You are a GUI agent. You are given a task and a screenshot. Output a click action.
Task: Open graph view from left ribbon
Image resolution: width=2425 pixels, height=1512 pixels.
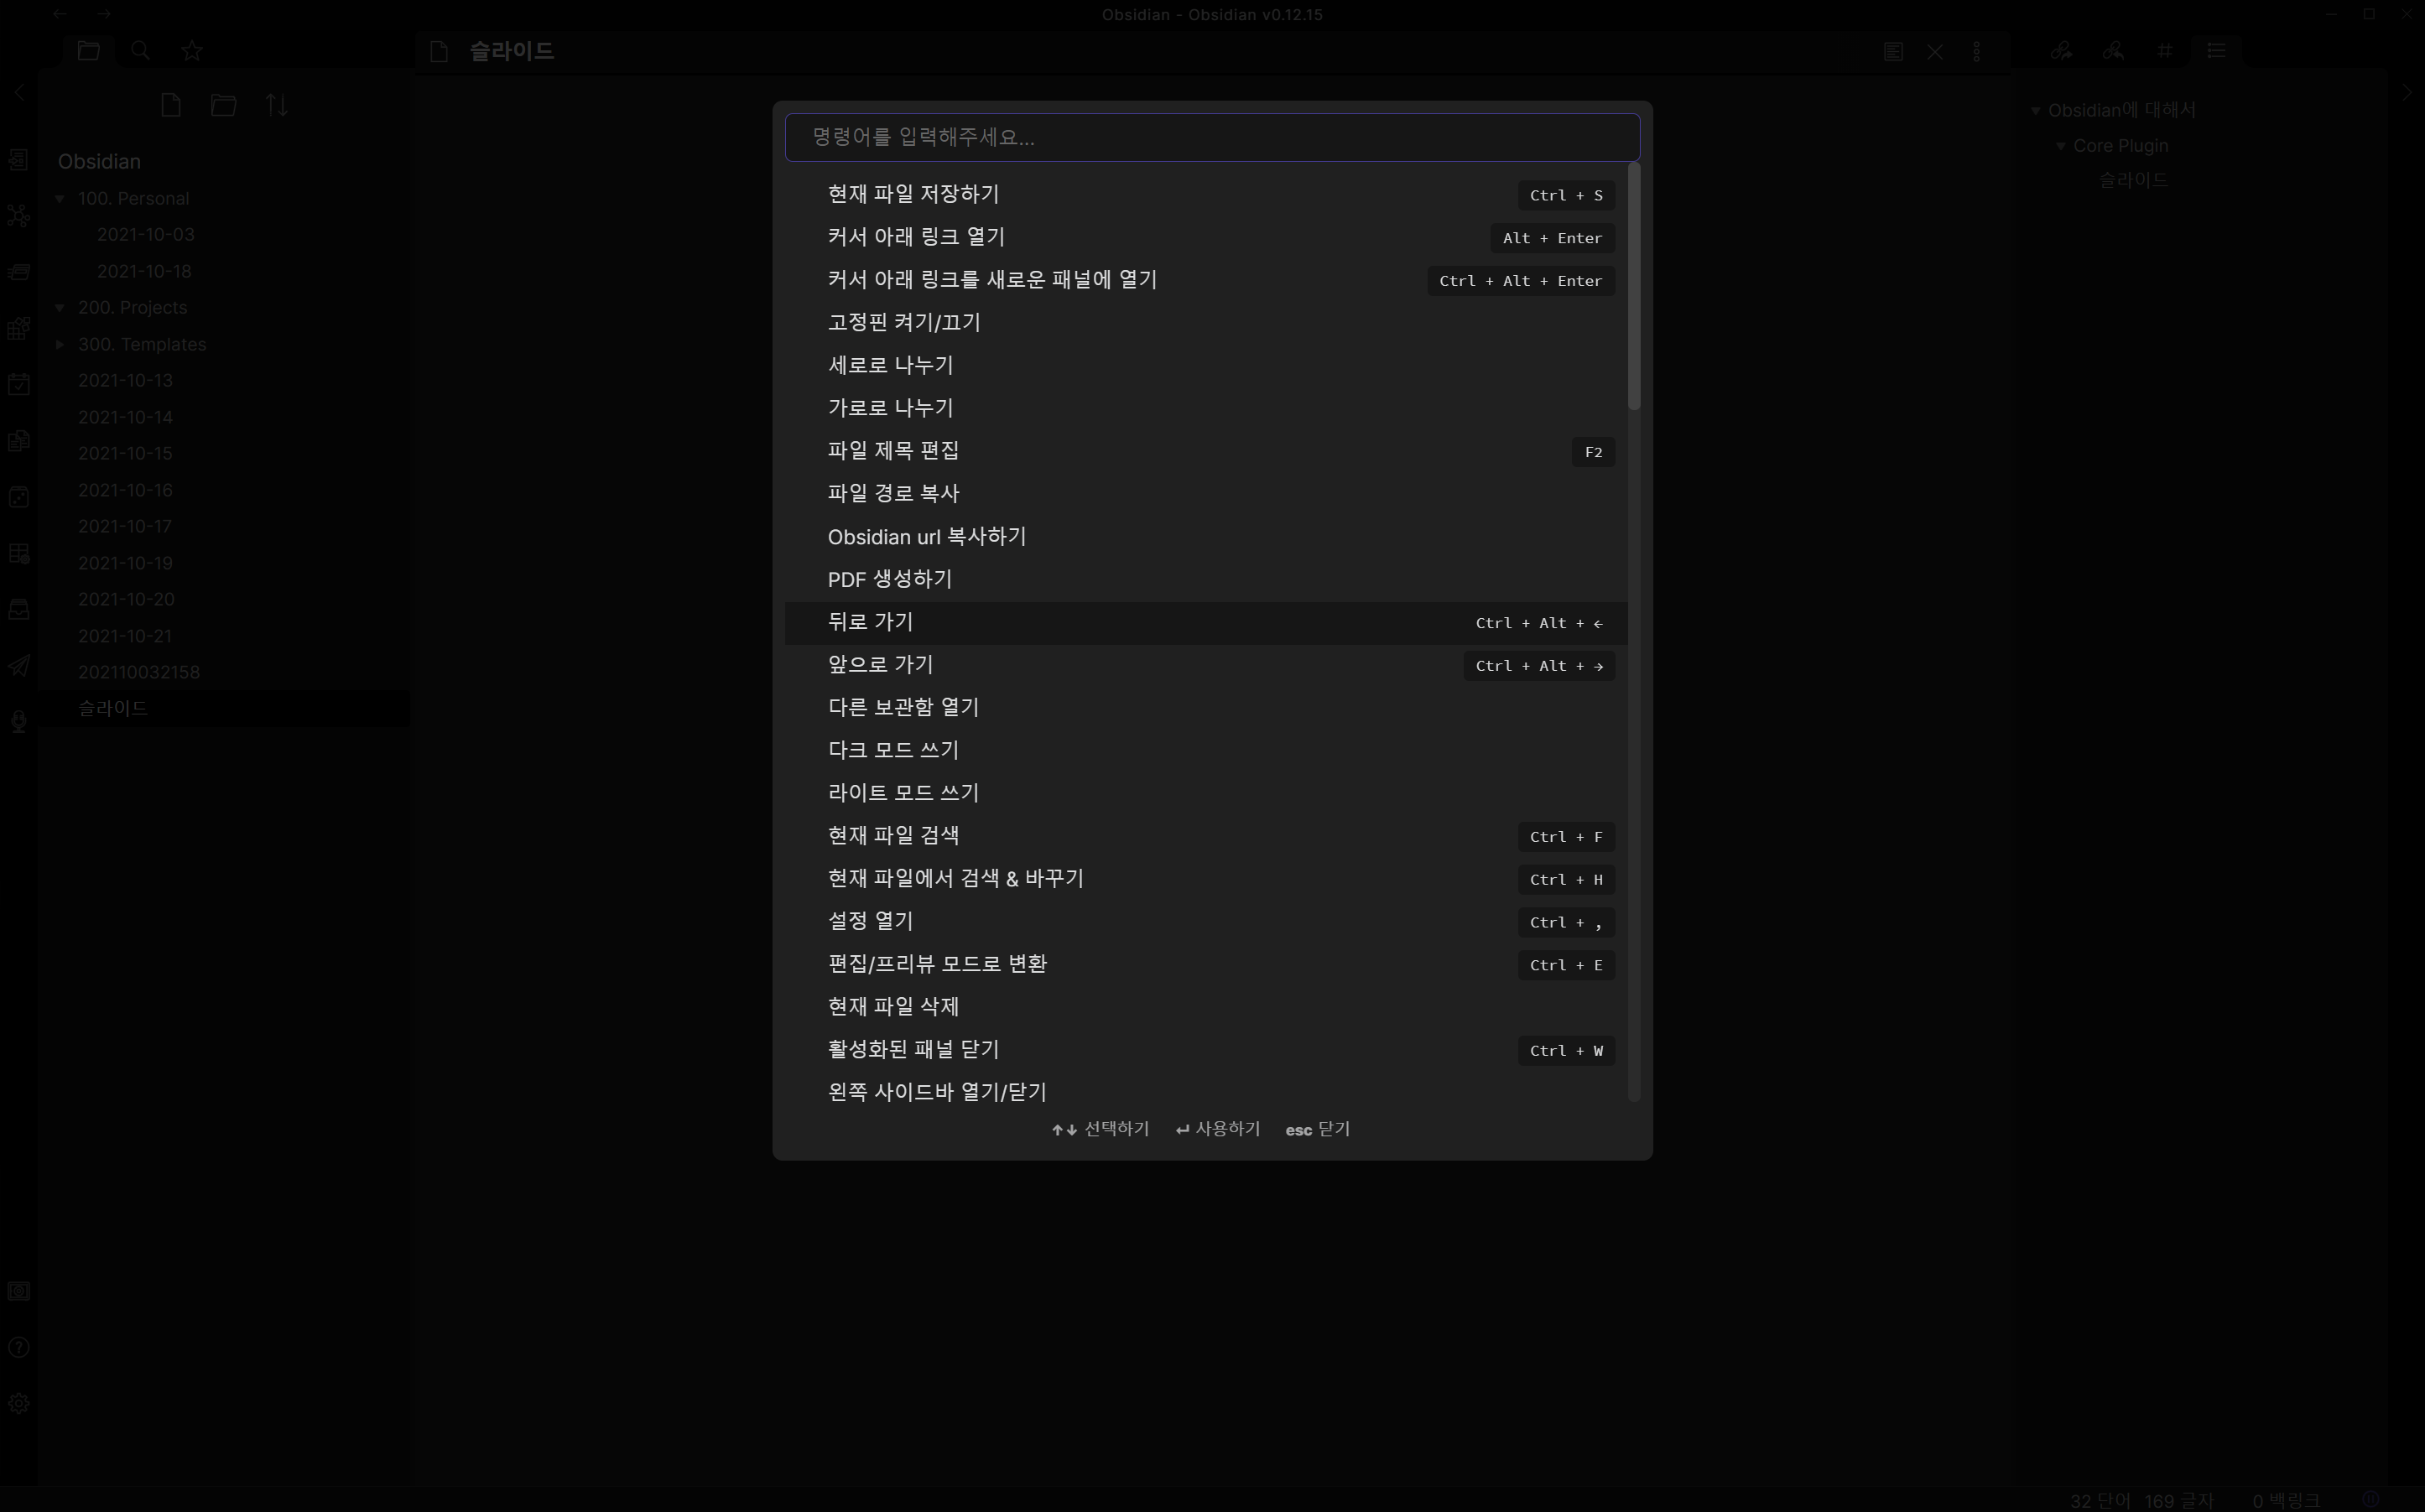click(19, 215)
